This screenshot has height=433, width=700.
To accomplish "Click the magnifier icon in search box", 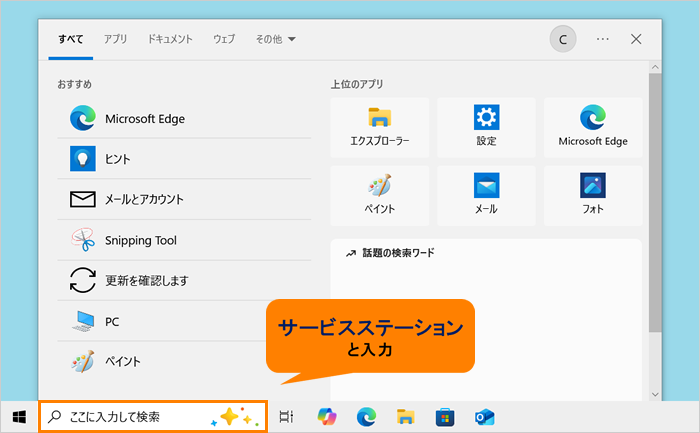I will pos(54,417).
